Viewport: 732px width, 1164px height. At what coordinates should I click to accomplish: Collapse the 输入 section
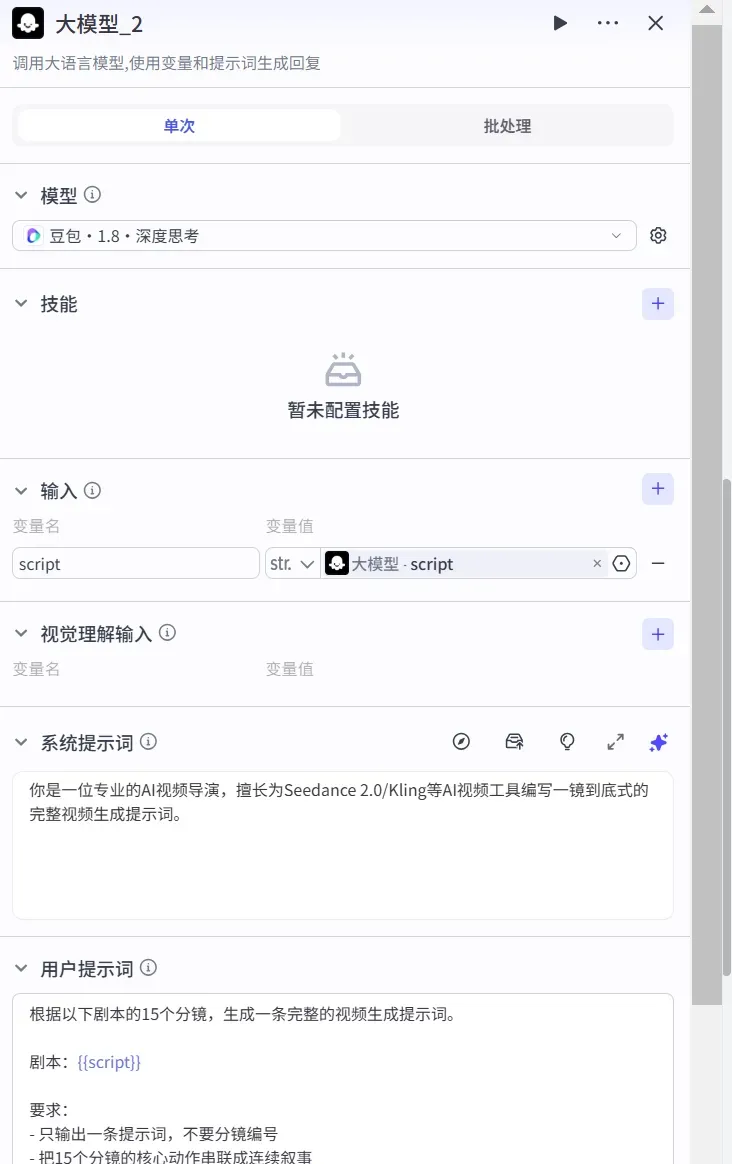click(x=22, y=491)
